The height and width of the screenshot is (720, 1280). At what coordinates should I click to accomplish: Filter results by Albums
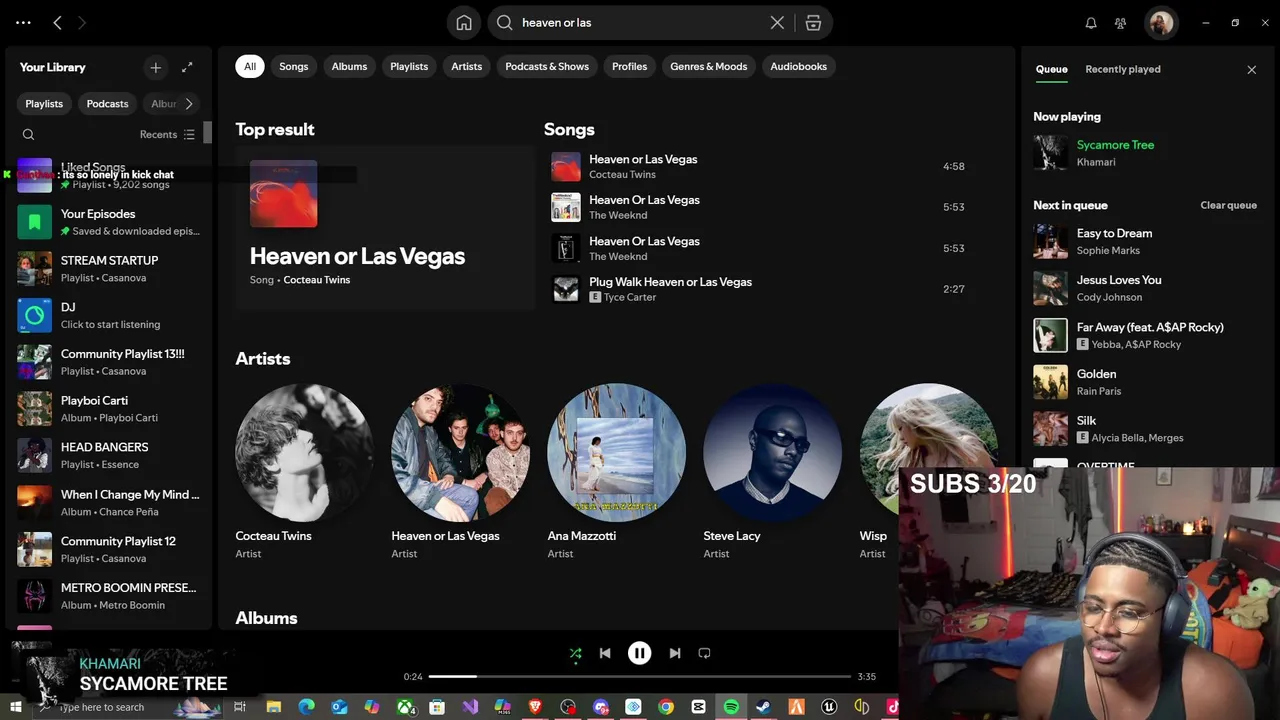tap(349, 66)
